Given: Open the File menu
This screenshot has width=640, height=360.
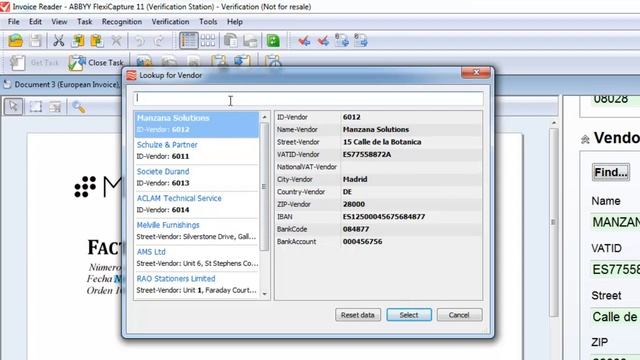Looking at the screenshot, I should tap(13, 22).
